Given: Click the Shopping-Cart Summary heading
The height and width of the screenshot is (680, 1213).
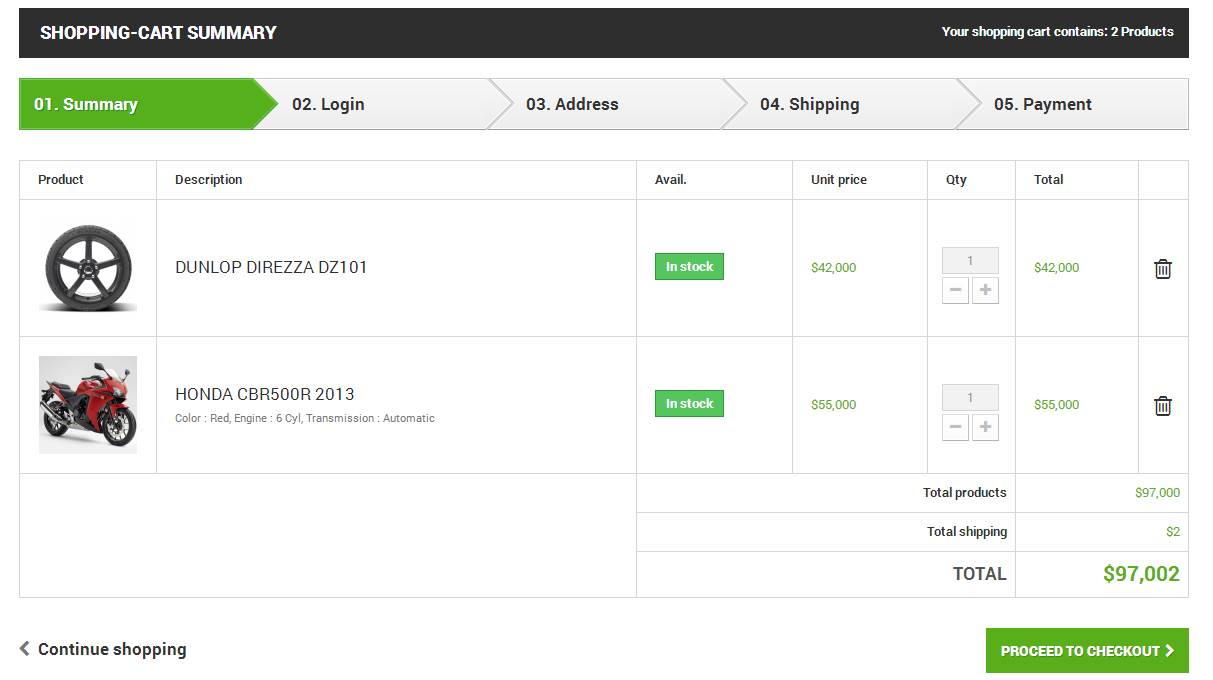Looking at the screenshot, I should coord(158,33).
